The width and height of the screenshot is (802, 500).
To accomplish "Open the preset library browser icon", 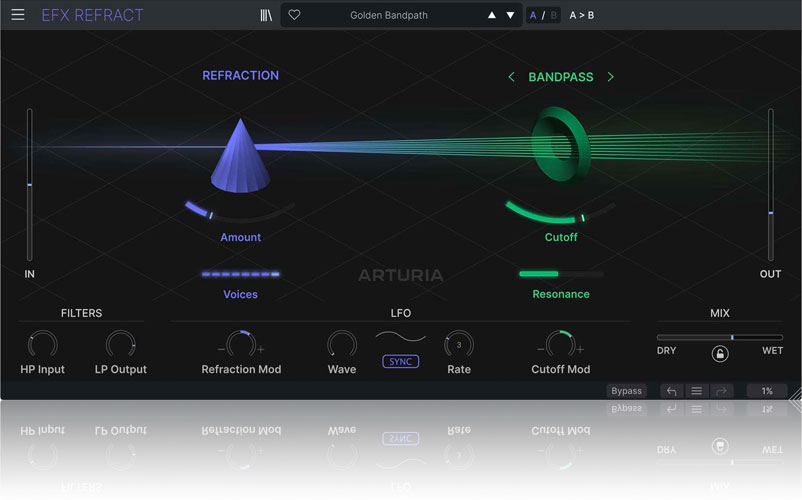I will [266, 15].
